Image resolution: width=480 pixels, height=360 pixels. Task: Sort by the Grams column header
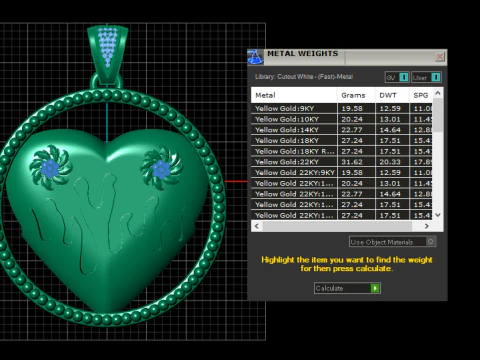(356, 95)
